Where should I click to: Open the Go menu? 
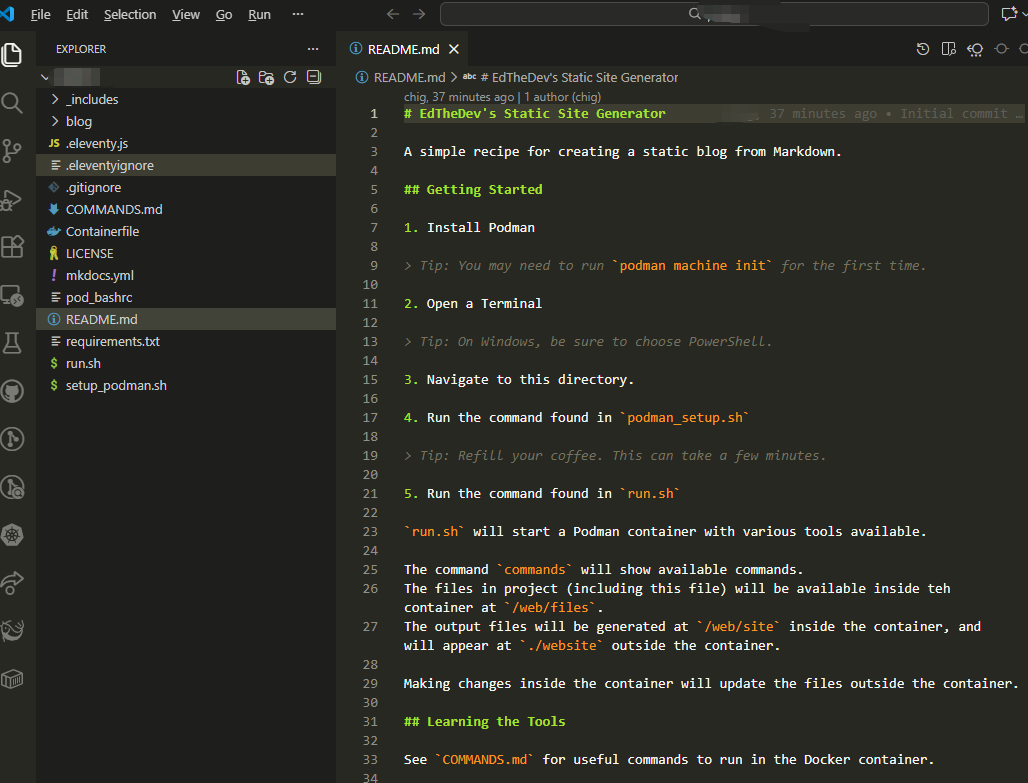point(224,14)
